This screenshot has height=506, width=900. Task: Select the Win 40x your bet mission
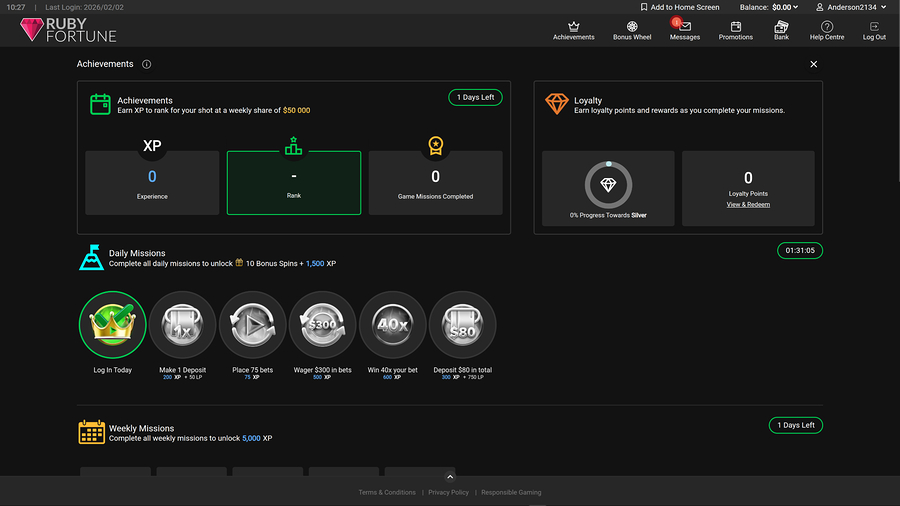(x=392, y=325)
